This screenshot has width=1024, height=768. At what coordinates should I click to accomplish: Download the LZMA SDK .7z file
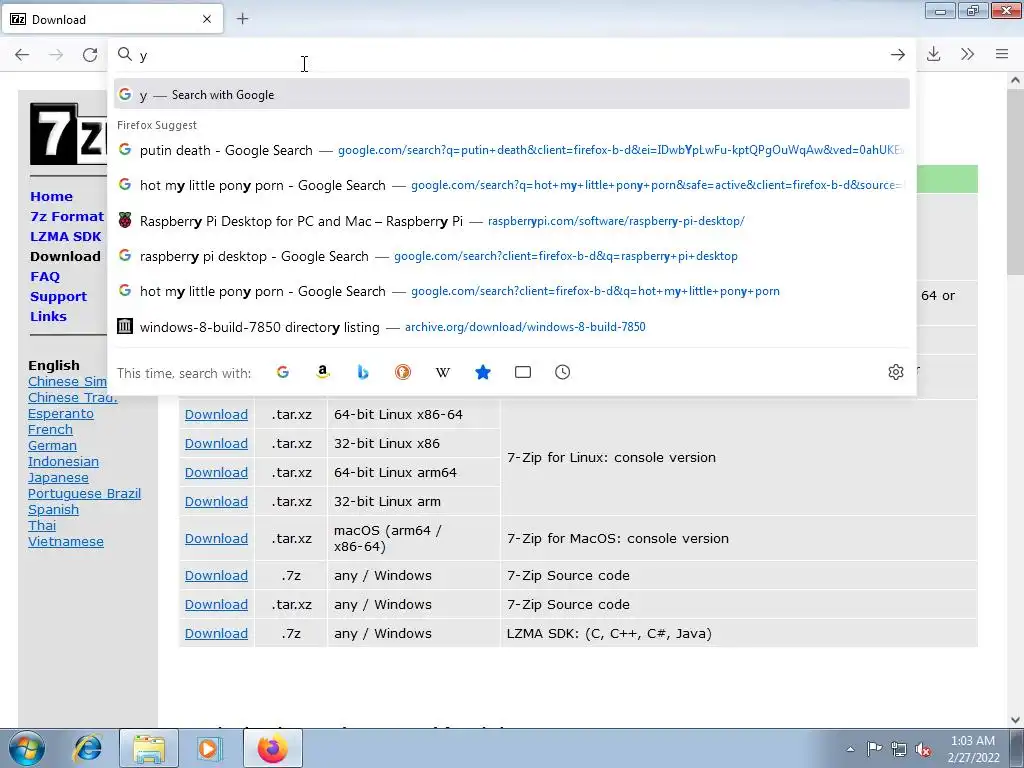(216, 633)
